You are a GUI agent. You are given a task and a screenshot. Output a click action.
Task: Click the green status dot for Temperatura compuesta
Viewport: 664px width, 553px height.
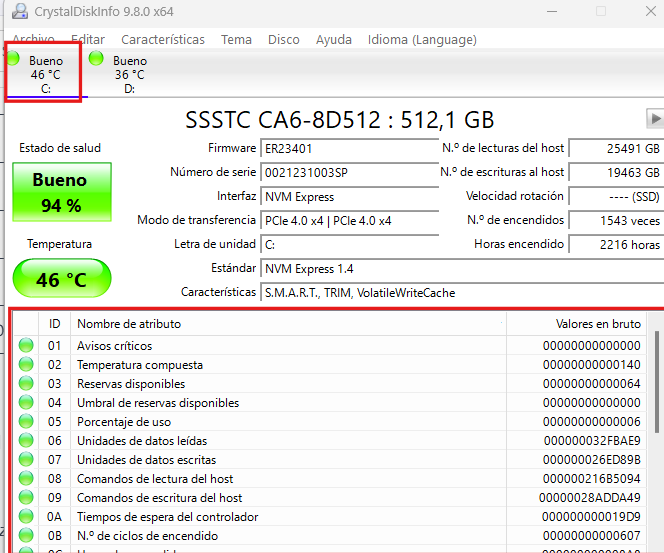26,364
